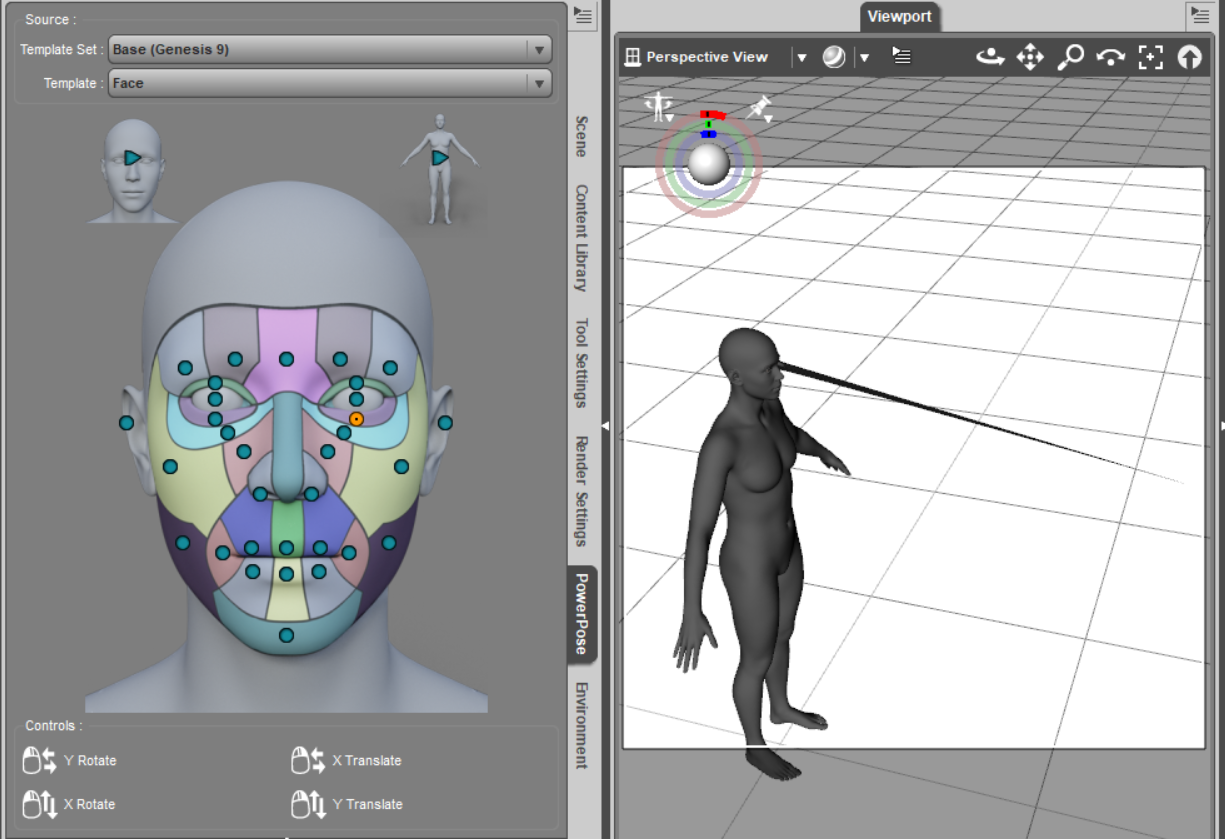The height and width of the screenshot is (839, 1225).
Task: Click the Frame selection bracket icon
Action: (1151, 57)
